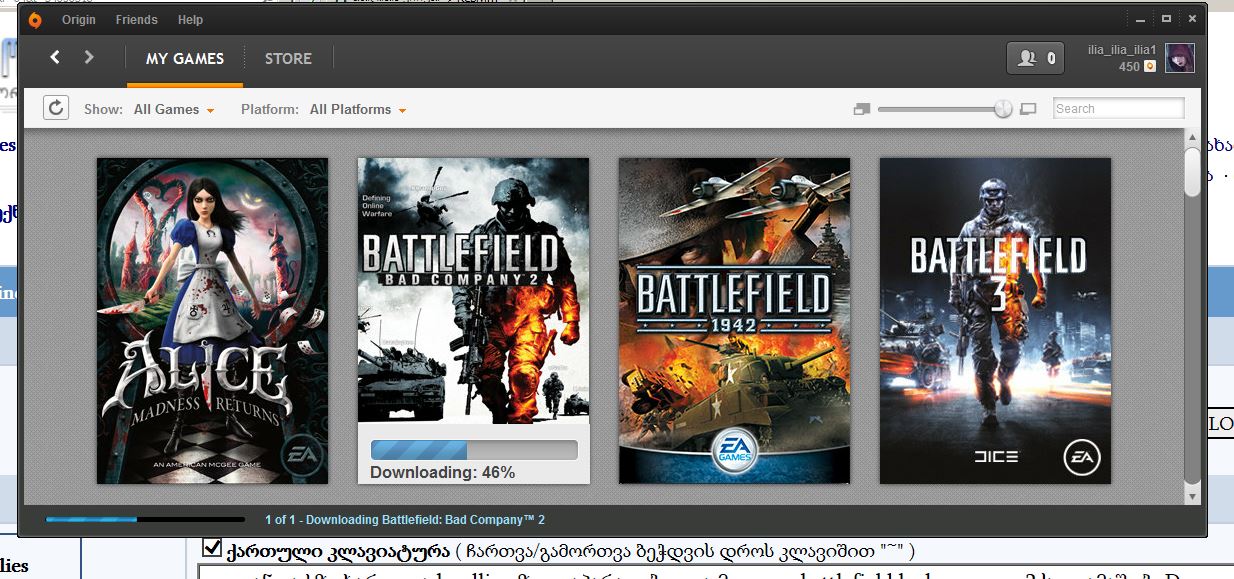1234x579 pixels.
Task: Click the large thumbnails size icon
Action: (1028, 109)
